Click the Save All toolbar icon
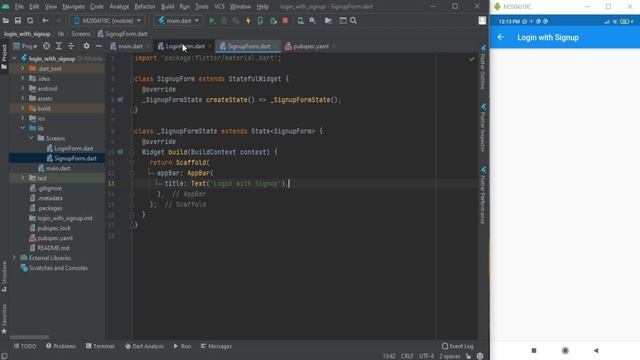The height and width of the screenshot is (360, 640). click(x=18, y=20)
